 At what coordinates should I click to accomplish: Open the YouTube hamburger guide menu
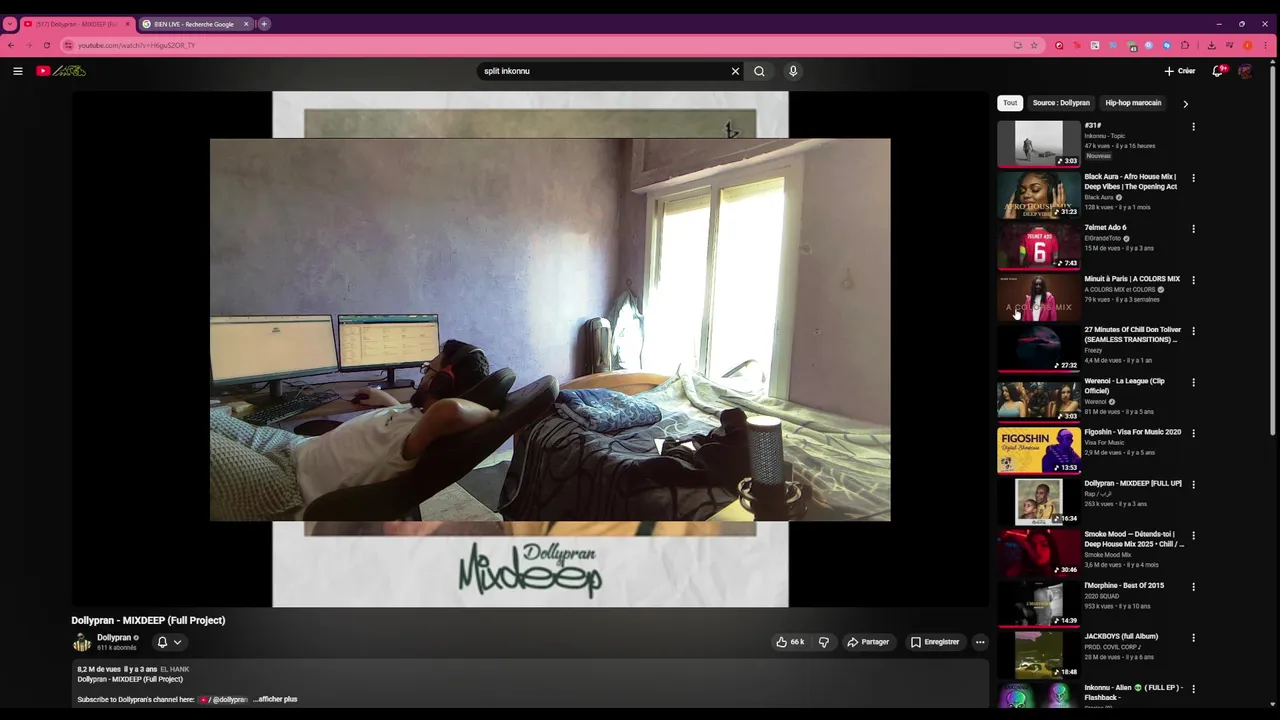click(17, 71)
